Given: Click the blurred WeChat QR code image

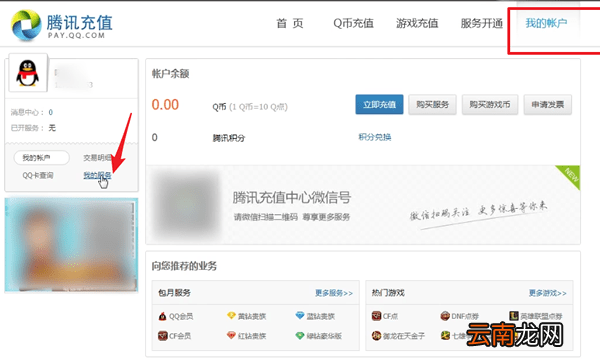Looking at the screenshot, I should click(186, 205).
